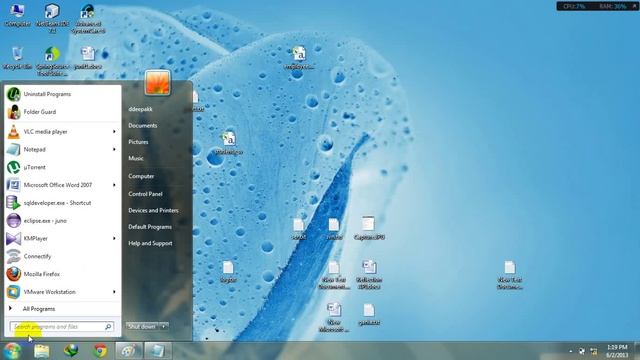Open Default Programs
640x360 pixels.
point(150,227)
